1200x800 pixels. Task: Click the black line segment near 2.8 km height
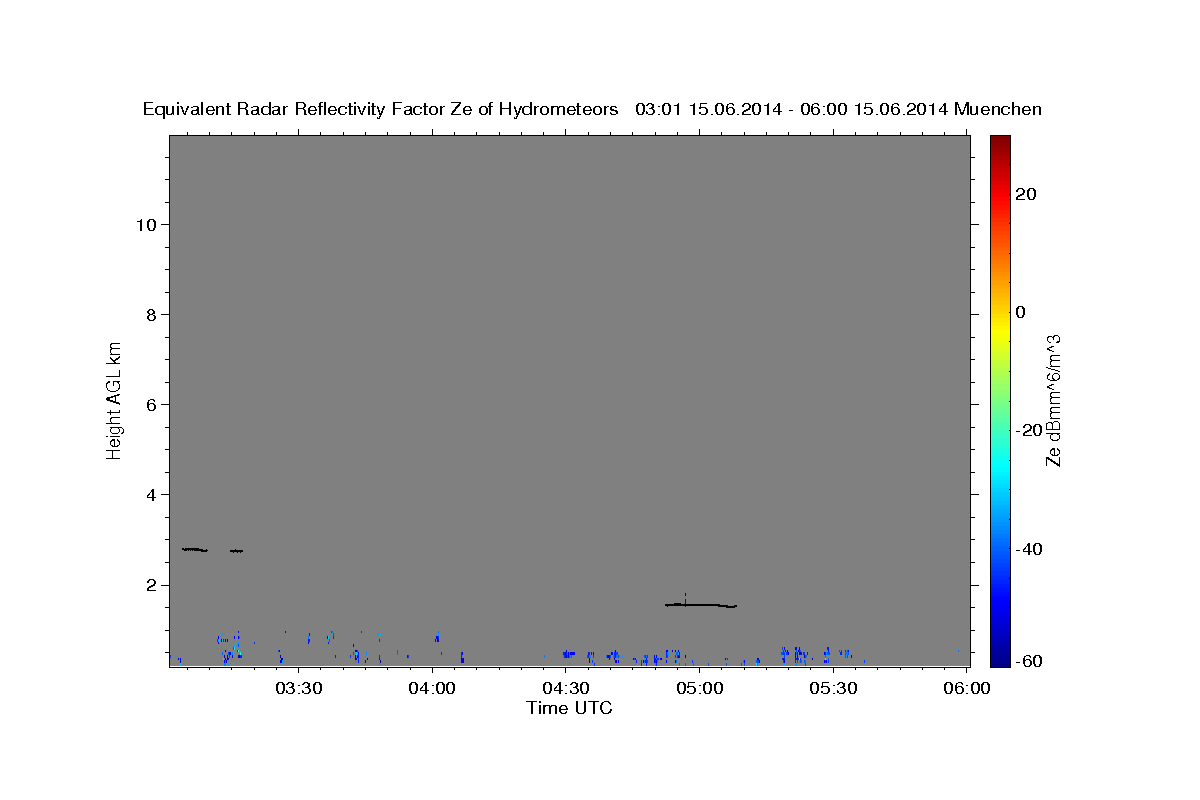195,549
